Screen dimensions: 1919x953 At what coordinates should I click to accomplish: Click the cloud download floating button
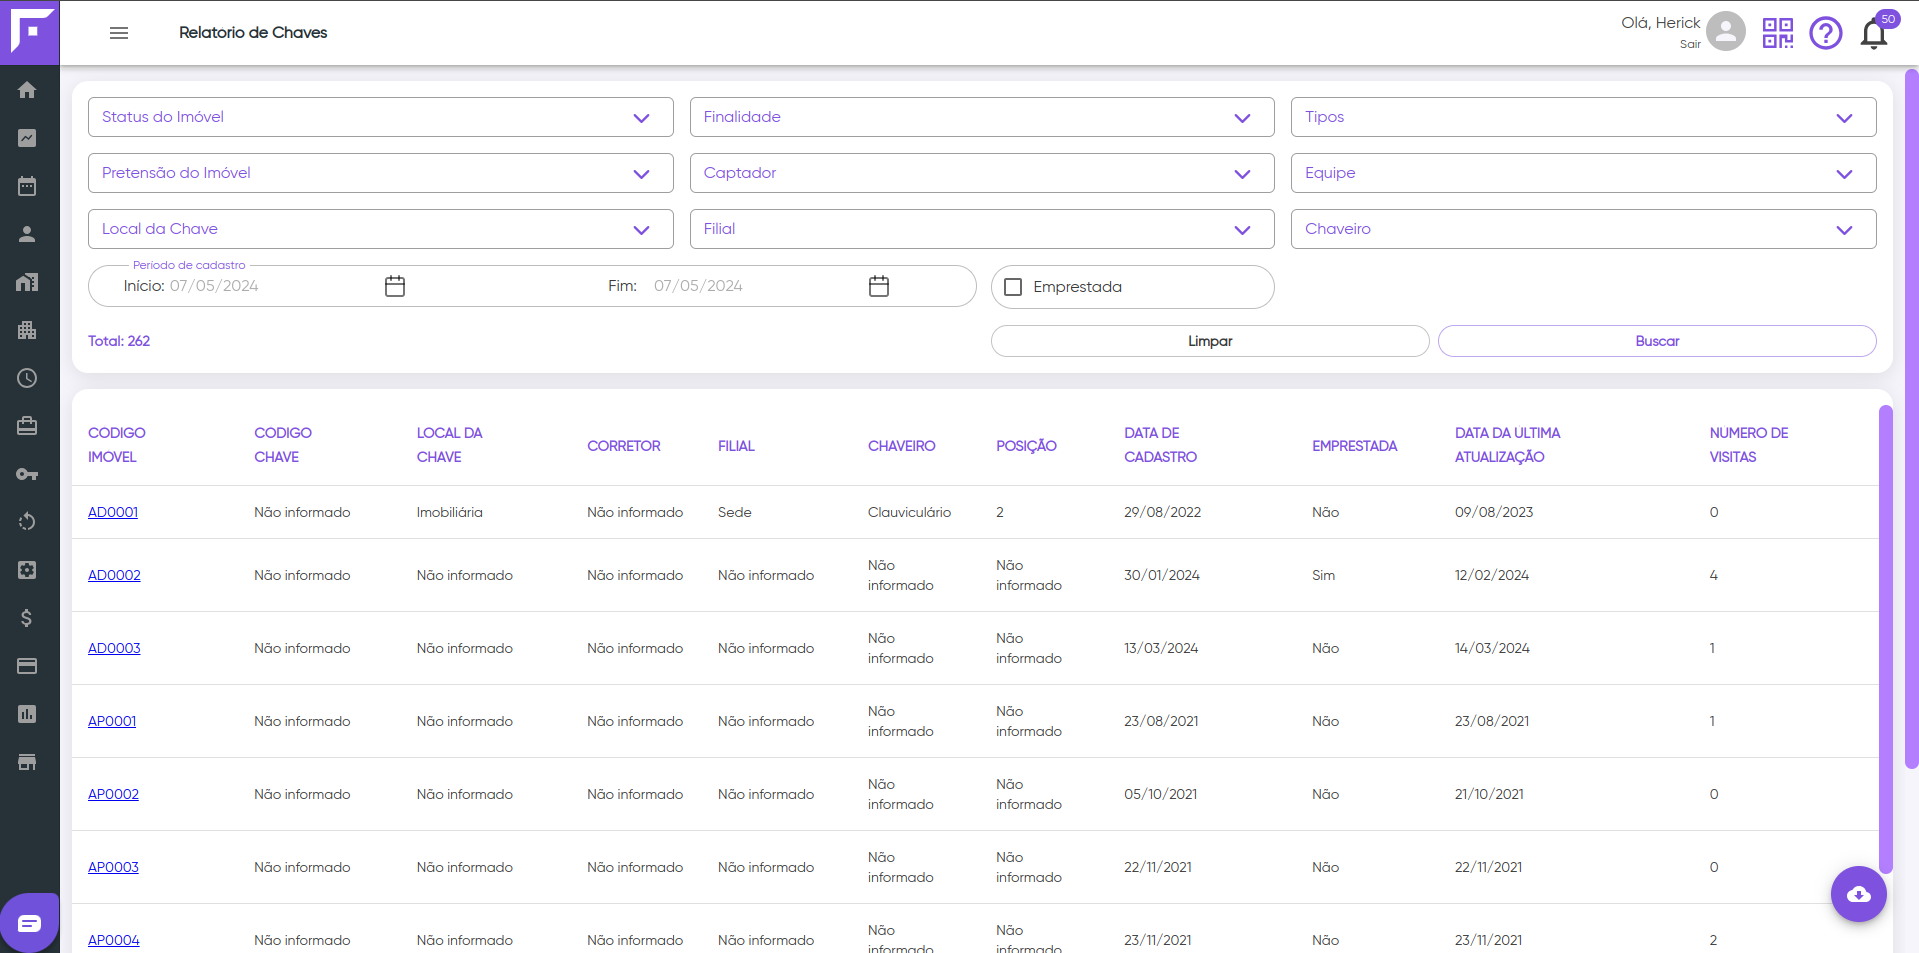1858,894
